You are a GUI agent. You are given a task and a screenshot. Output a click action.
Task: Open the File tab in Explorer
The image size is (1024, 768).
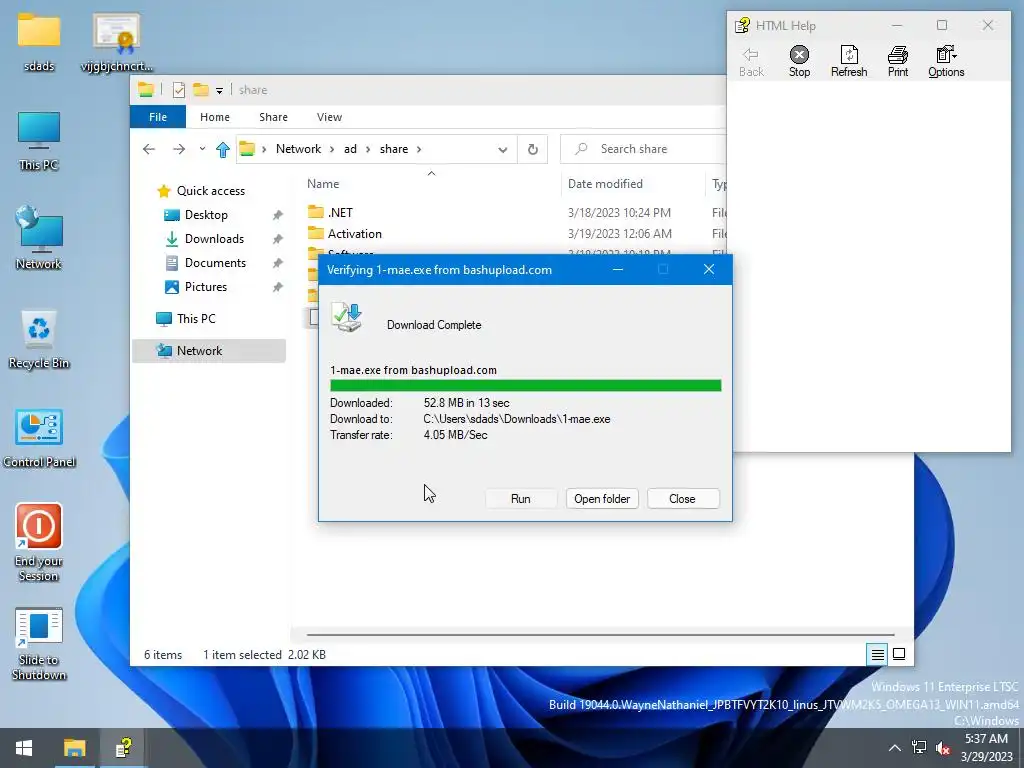[x=158, y=117]
